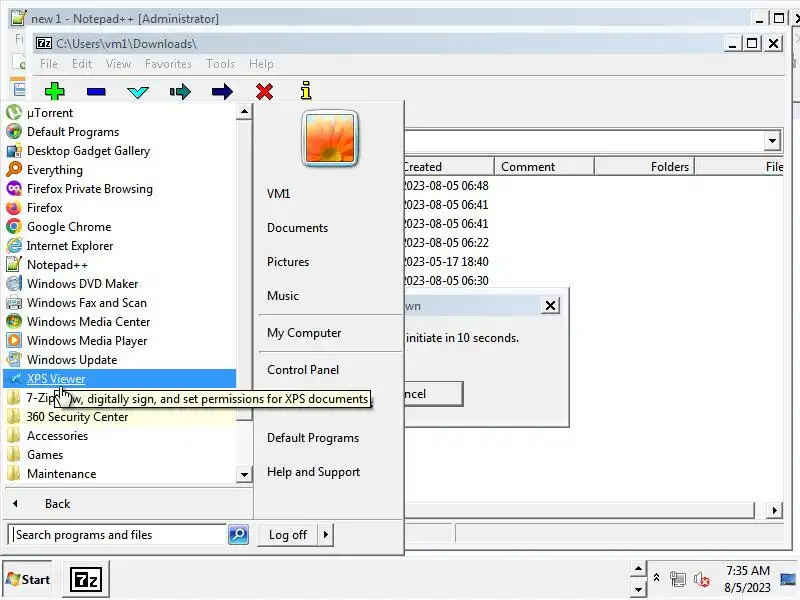Go Back to the main start menu
The width and height of the screenshot is (800, 600).
pos(57,504)
